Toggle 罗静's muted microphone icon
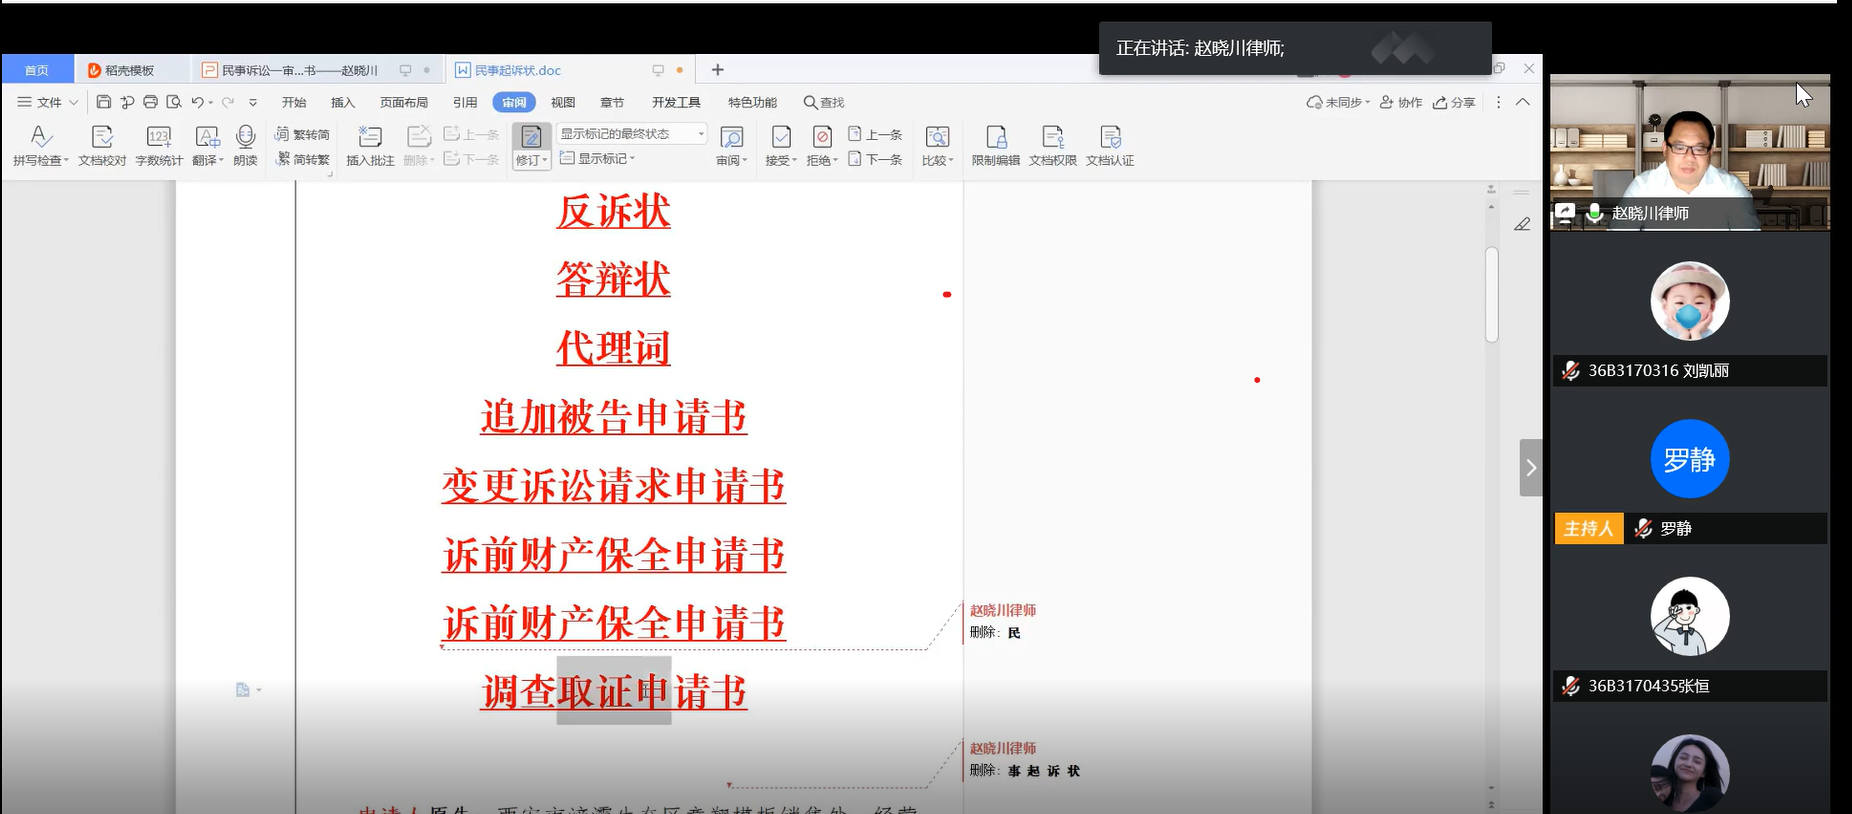The image size is (1852, 814). (1643, 529)
